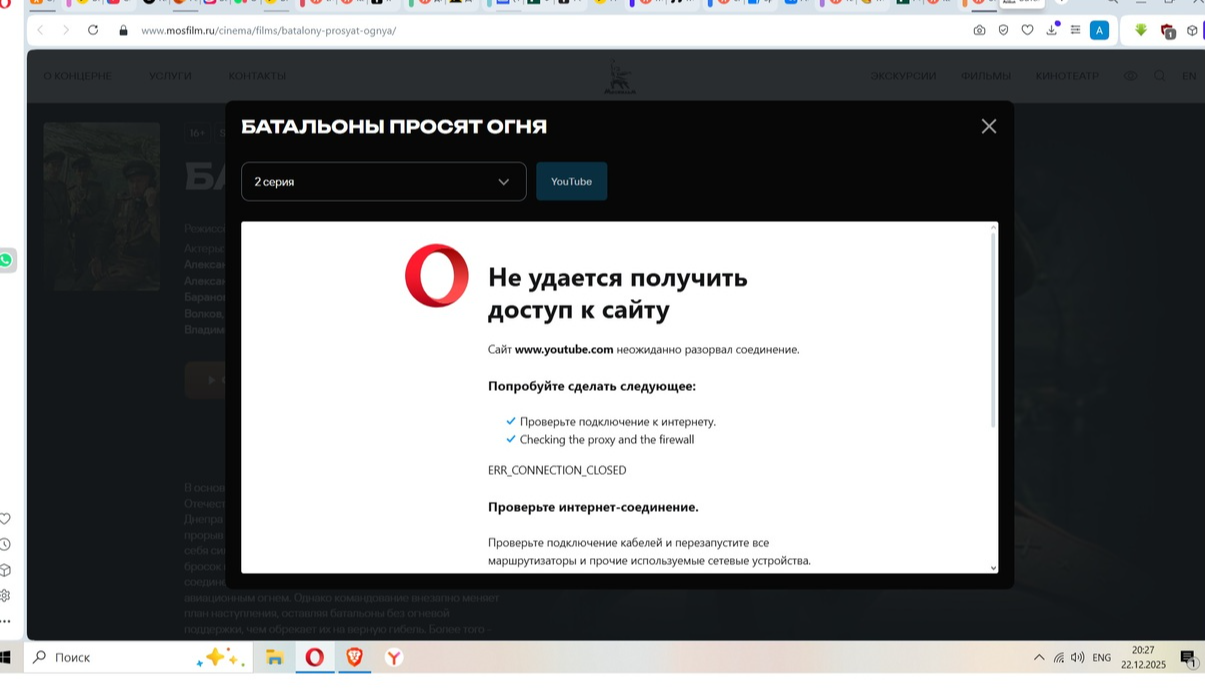Open history clock icon in sidebar
This screenshot has width=1205, height=691.
[x=5, y=544]
